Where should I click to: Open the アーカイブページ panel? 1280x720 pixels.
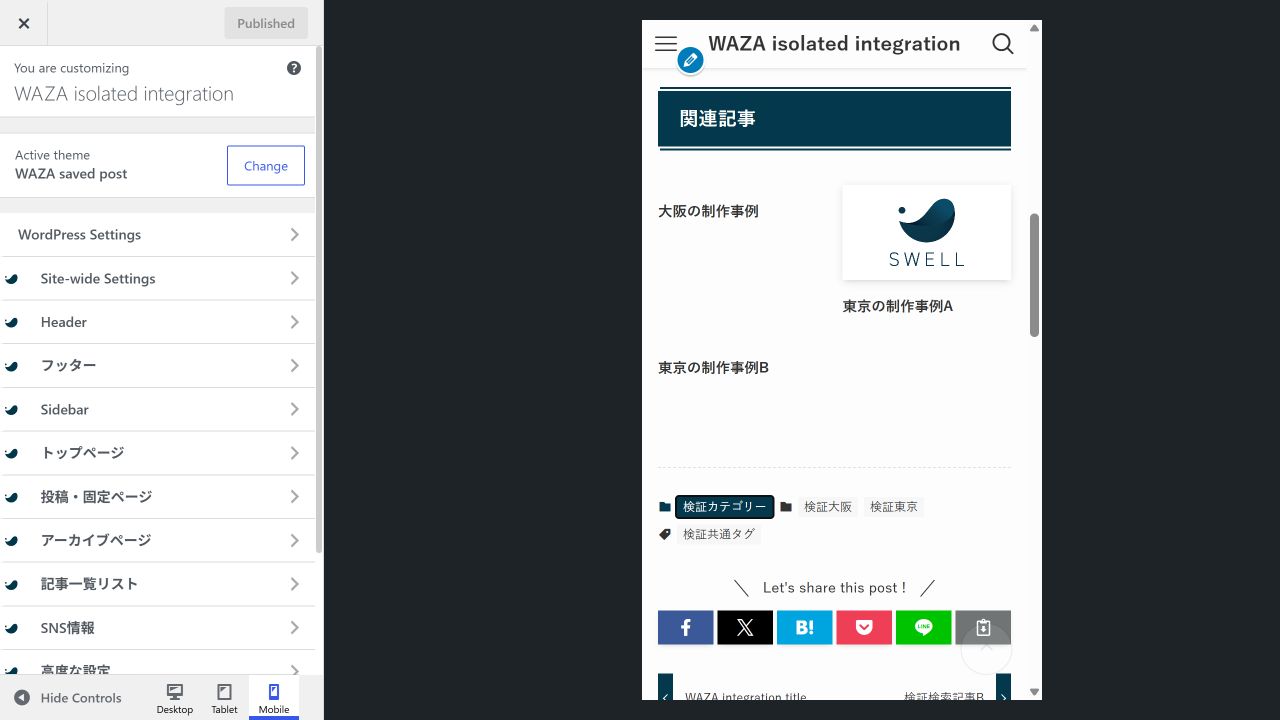[x=158, y=541]
